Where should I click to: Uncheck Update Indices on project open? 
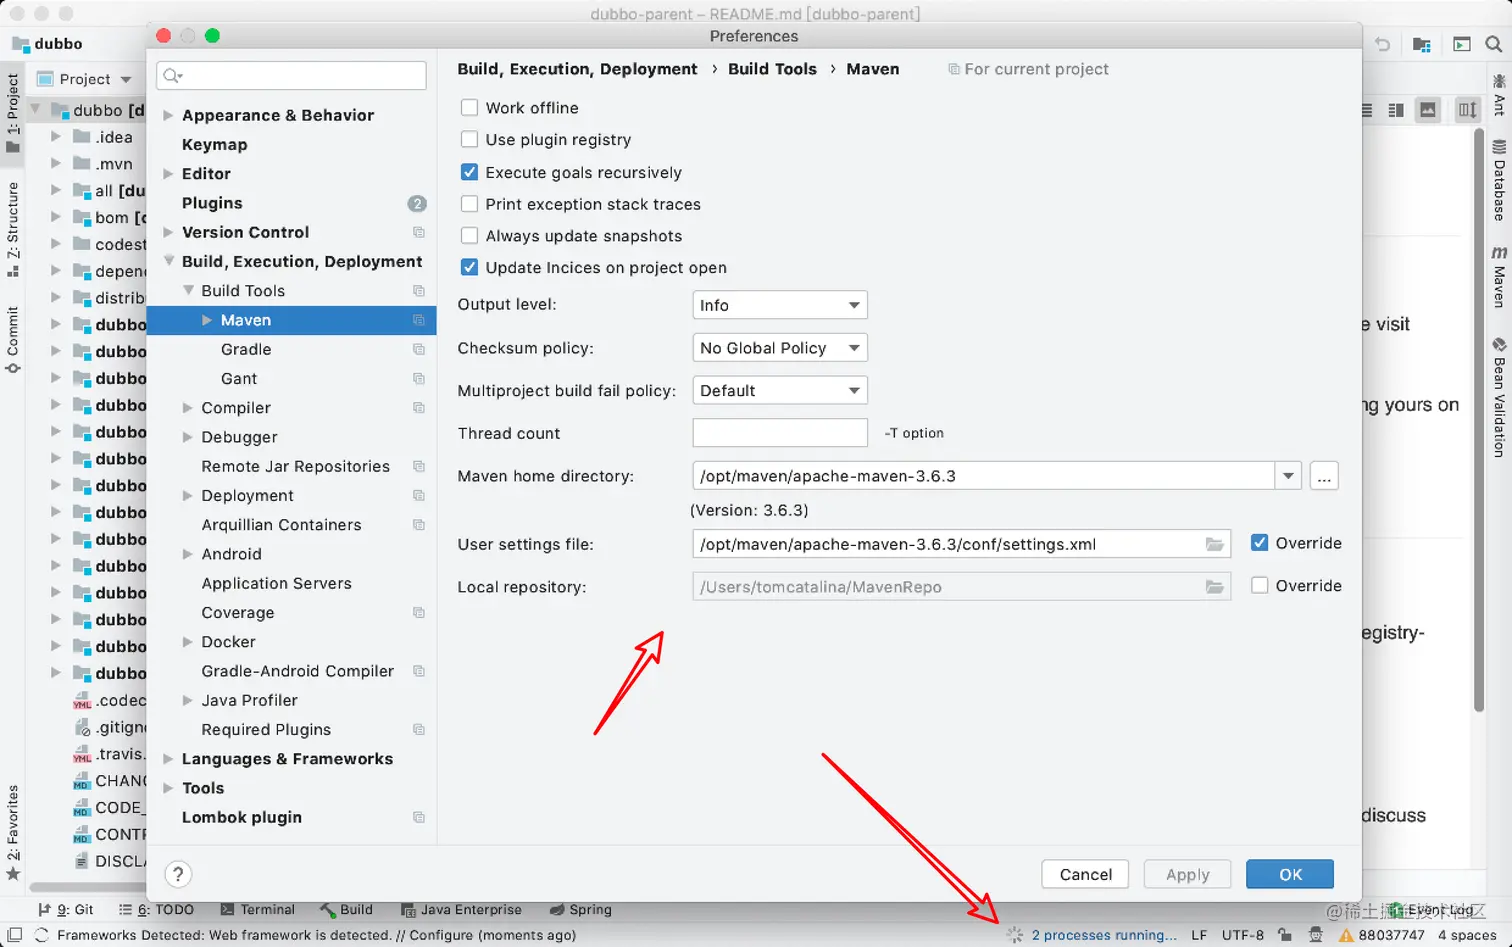(x=469, y=268)
